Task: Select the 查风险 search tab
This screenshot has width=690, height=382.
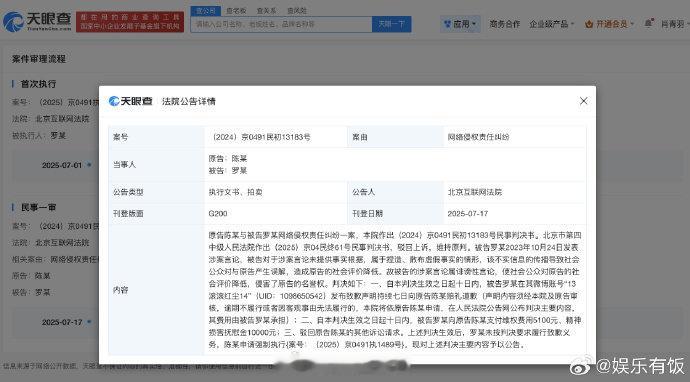Action: [297, 11]
